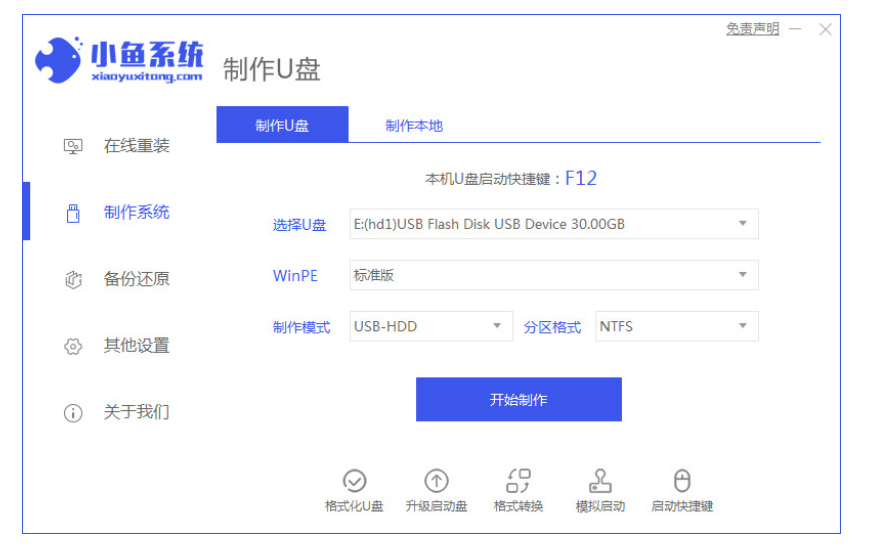Select the 备份还原 sidebar icon
Screen dimensions: 869x550
[73, 280]
